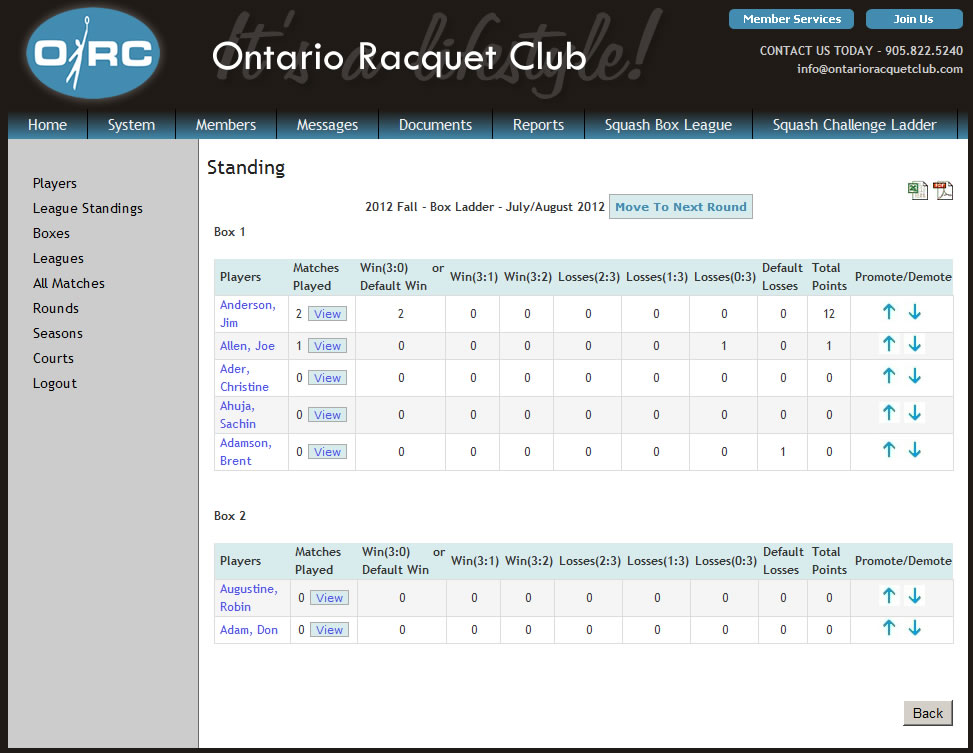
Task: Click Logout in sidebar
Action: click(55, 384)
